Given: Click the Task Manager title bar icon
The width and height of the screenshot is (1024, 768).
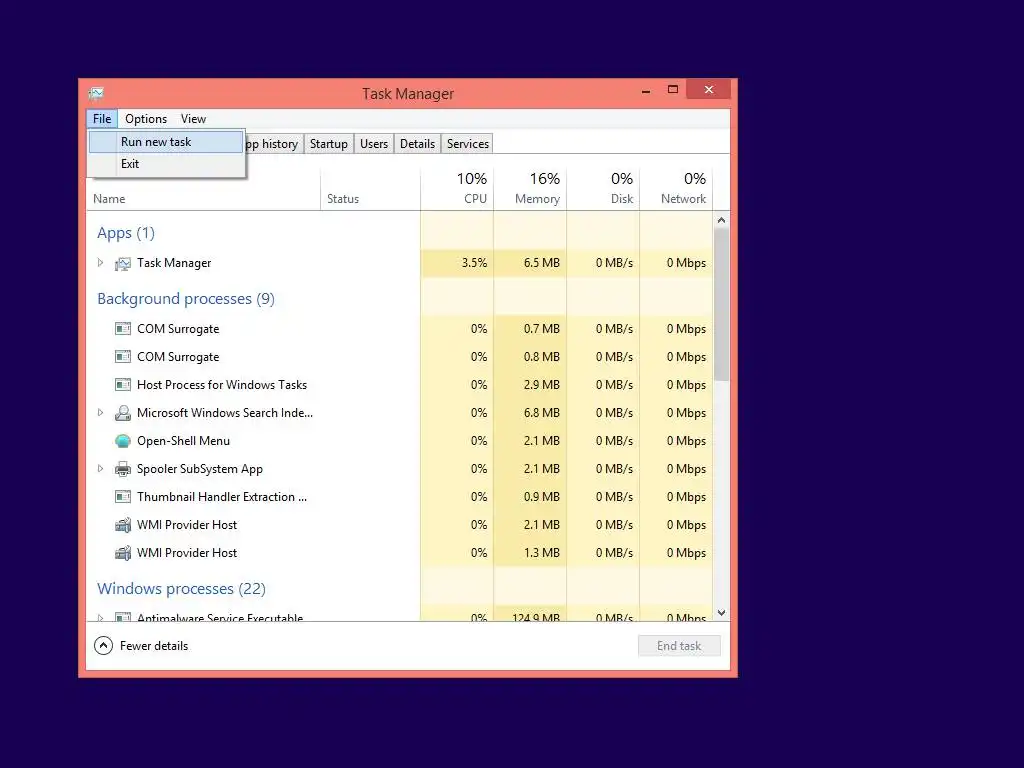Looking at the screenshot, I should pos(96,93).
